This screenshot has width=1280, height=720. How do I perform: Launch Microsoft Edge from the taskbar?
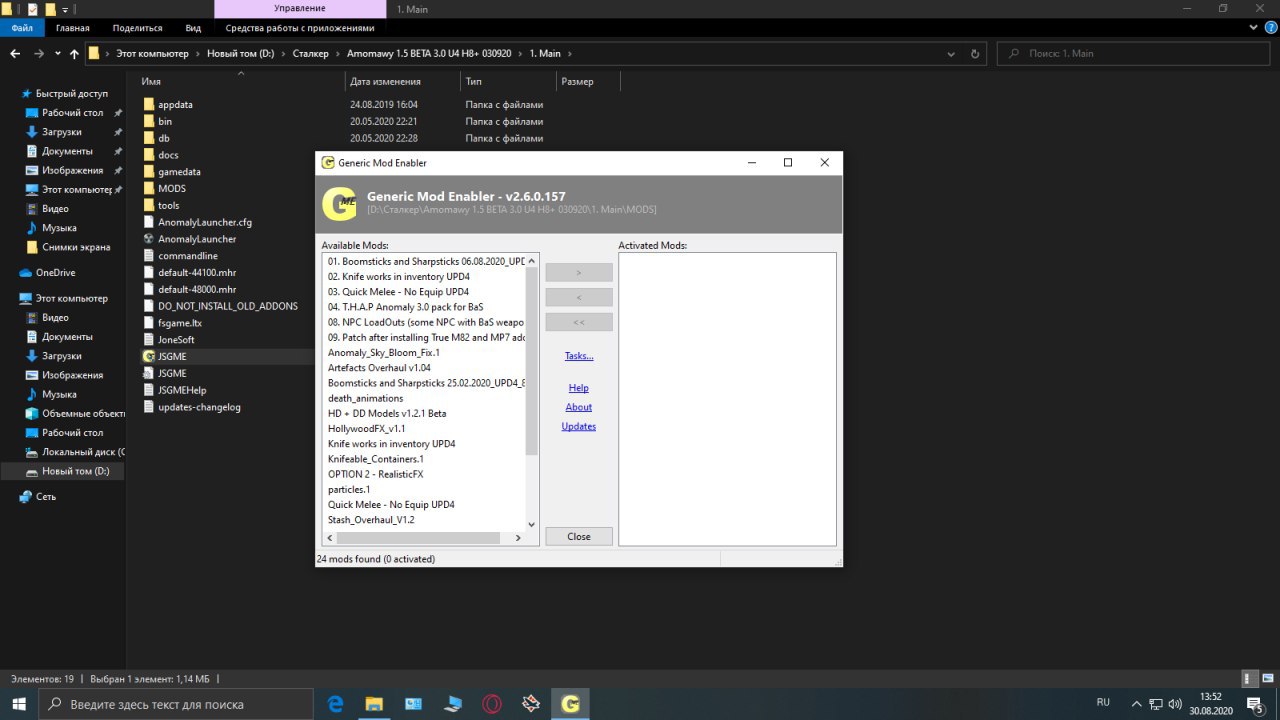pyautogui.click(x=335, y=704)
